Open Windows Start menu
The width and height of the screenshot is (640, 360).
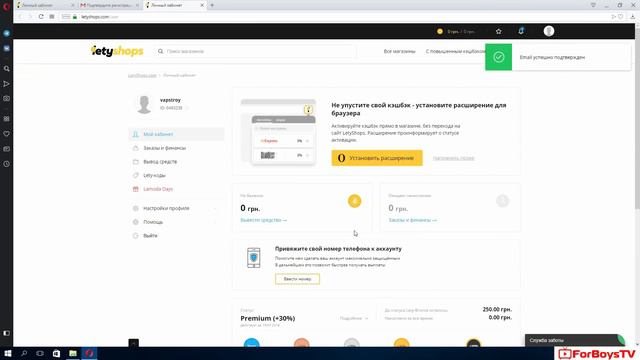8,353
